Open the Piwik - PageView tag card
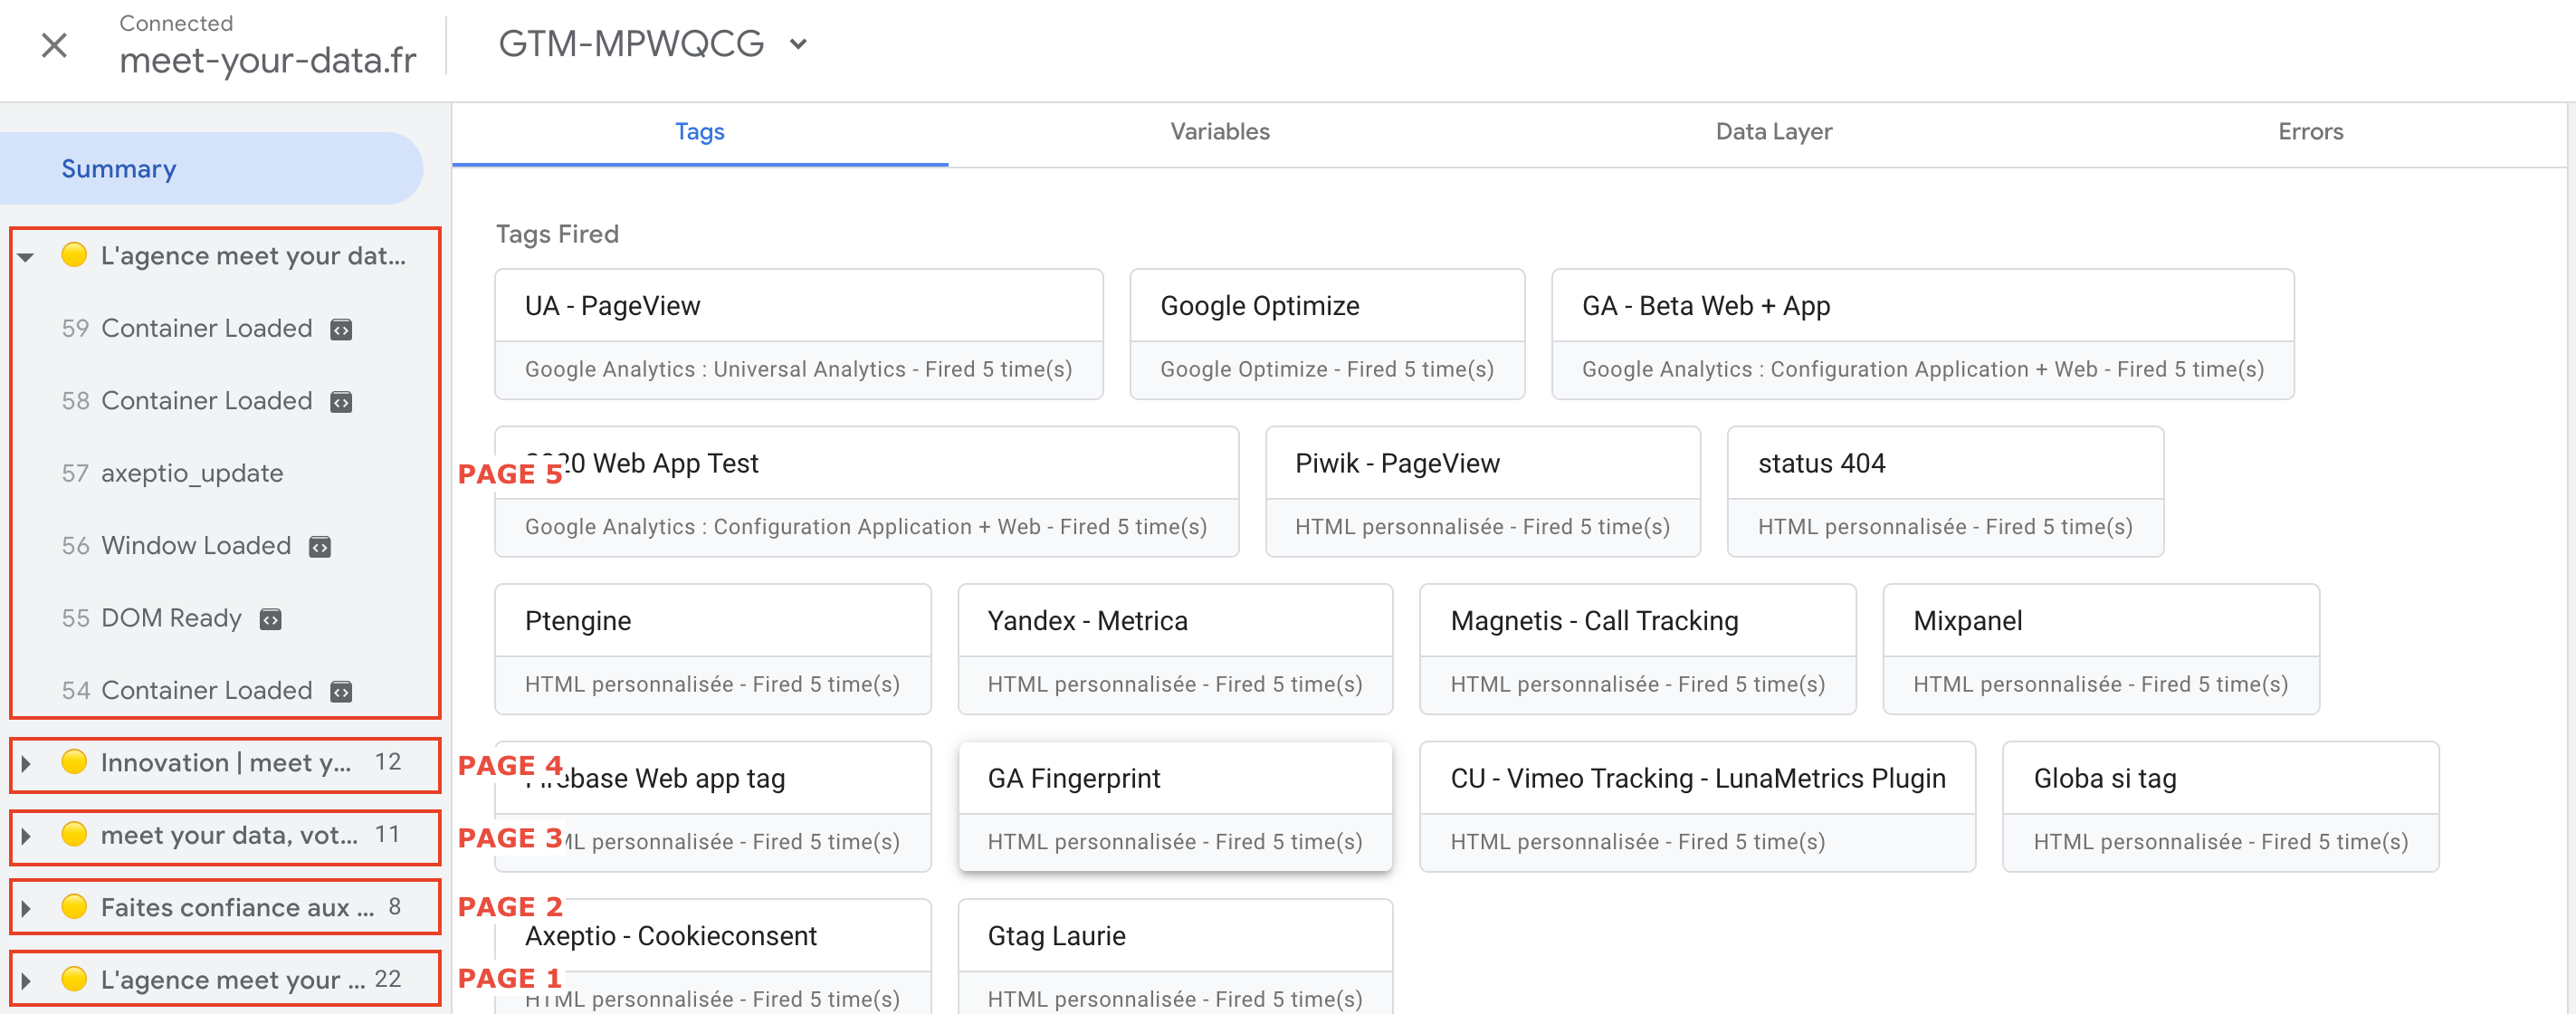 (1482, 492)
